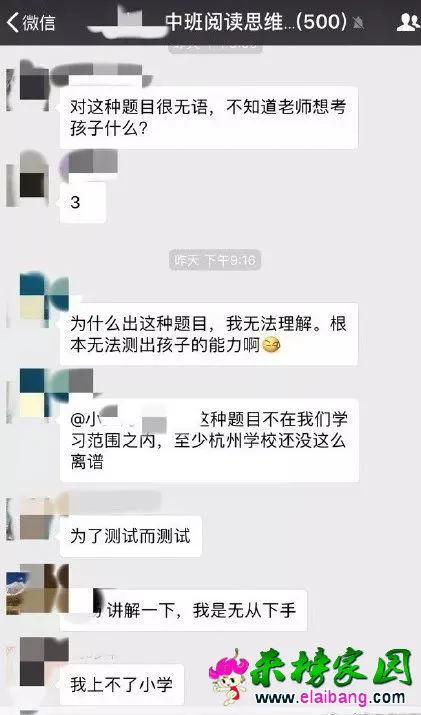This screenshot has width=421, height=715.
Task: Tap avatar beside '讲解一下' message
Action: coord(37,589)
